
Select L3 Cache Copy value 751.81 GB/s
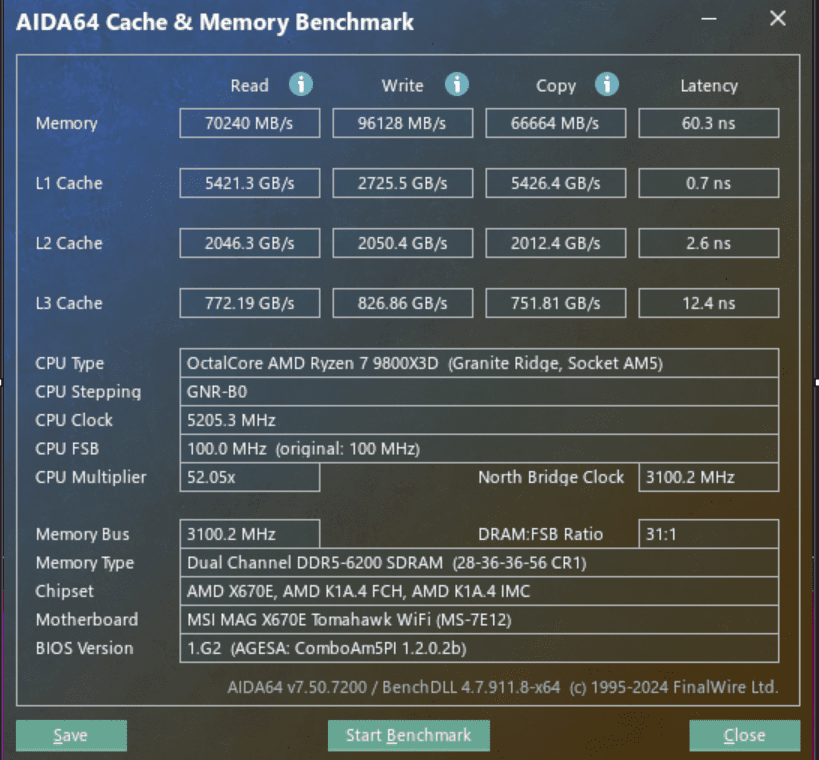click(556, 303)
